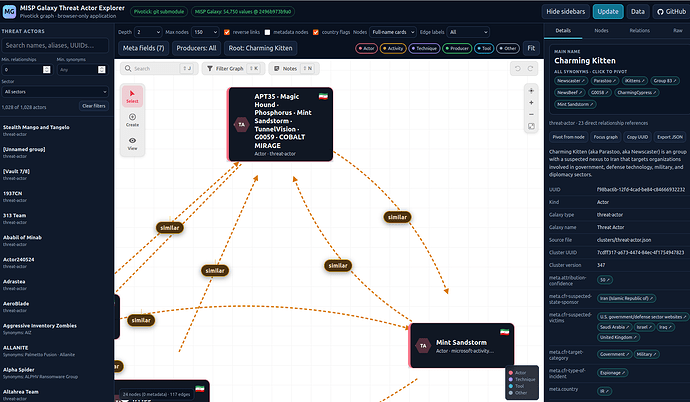Toggle the reverse links checkbox
Screen dimensions: 690x402
[227, 32]
